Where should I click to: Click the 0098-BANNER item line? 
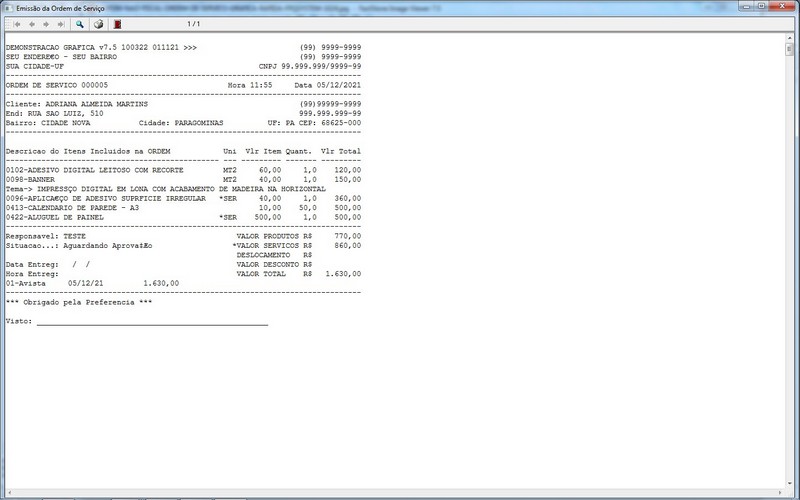[x=183, y=180]
